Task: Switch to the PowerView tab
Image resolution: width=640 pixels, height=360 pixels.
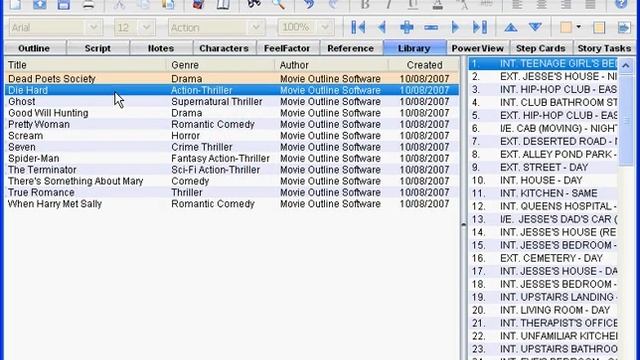Action: coord(478,48)
